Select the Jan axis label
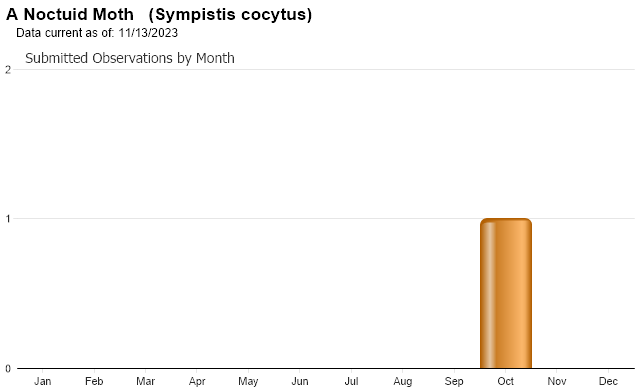This screenshot has width=640, height=390. [42, 381]
